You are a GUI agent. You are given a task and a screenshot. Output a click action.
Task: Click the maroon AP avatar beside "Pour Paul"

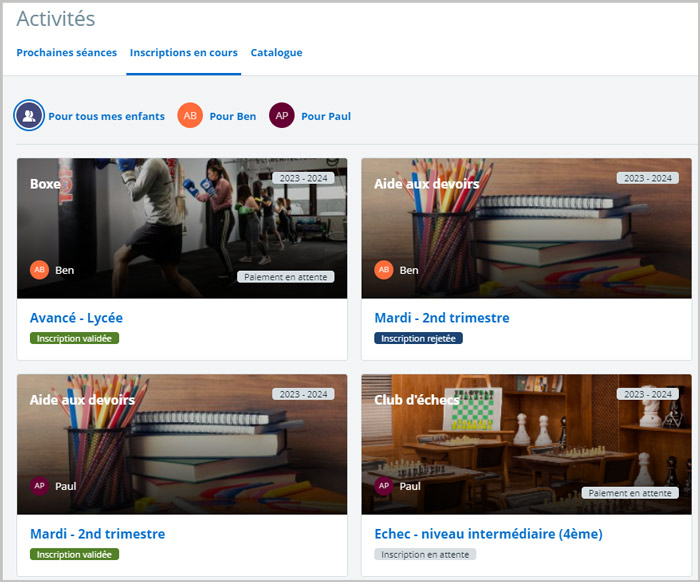282,116
